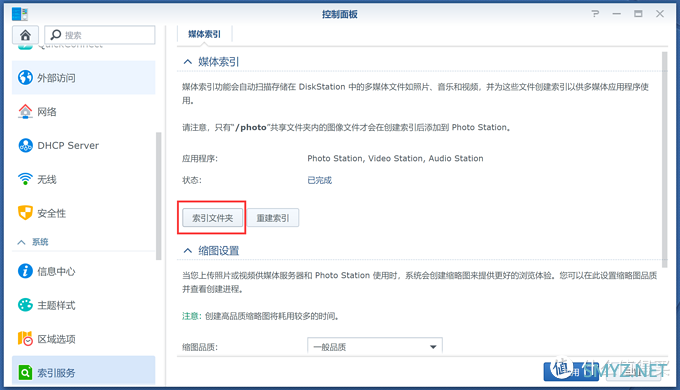Collapse the 缩图设置 section
The height and width of the screenshot is (390, 680).
[187, 251]
